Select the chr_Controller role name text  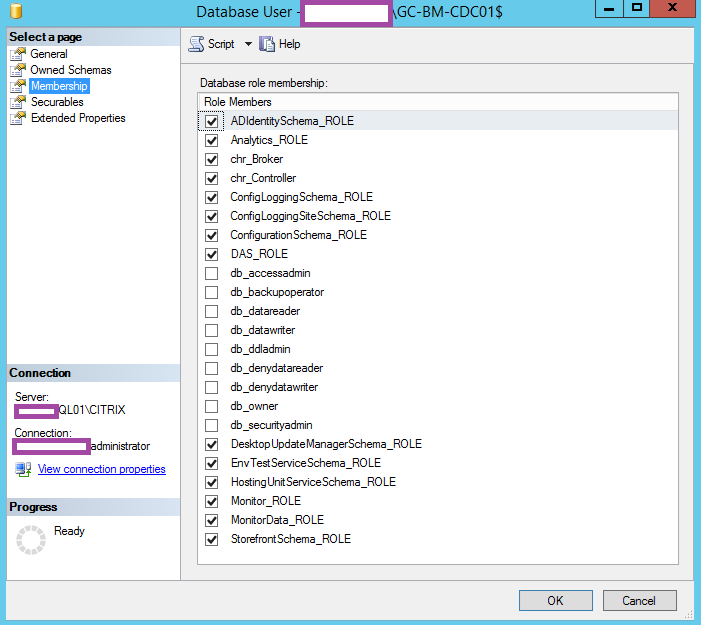pyautogui.click(x=263, y=178)
